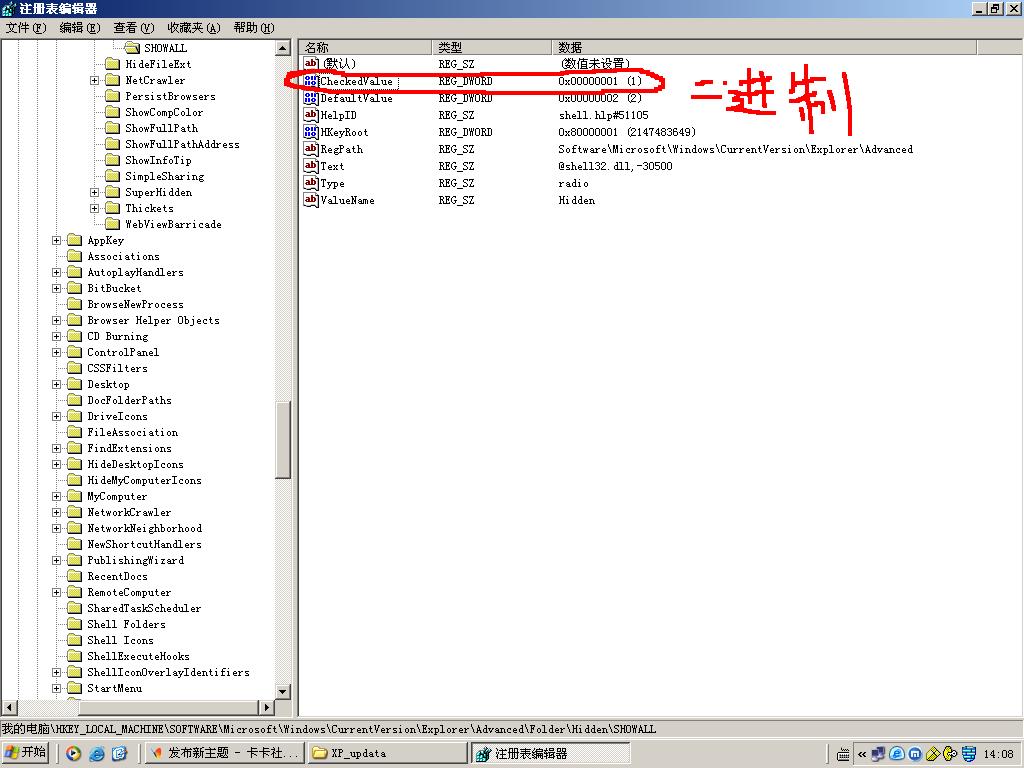Open the 文件(F) menu
The width and height of the screenshot is (1024, 768).
[26, 27]
